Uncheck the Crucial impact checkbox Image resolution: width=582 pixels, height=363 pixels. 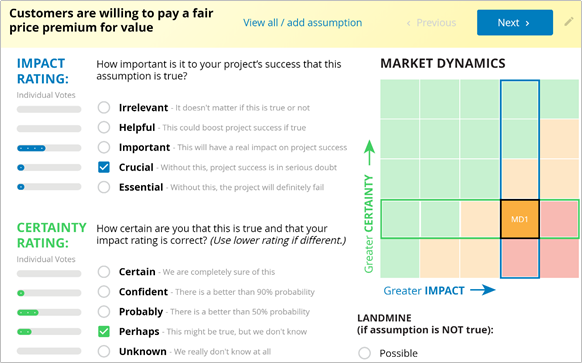pos(104,167)
